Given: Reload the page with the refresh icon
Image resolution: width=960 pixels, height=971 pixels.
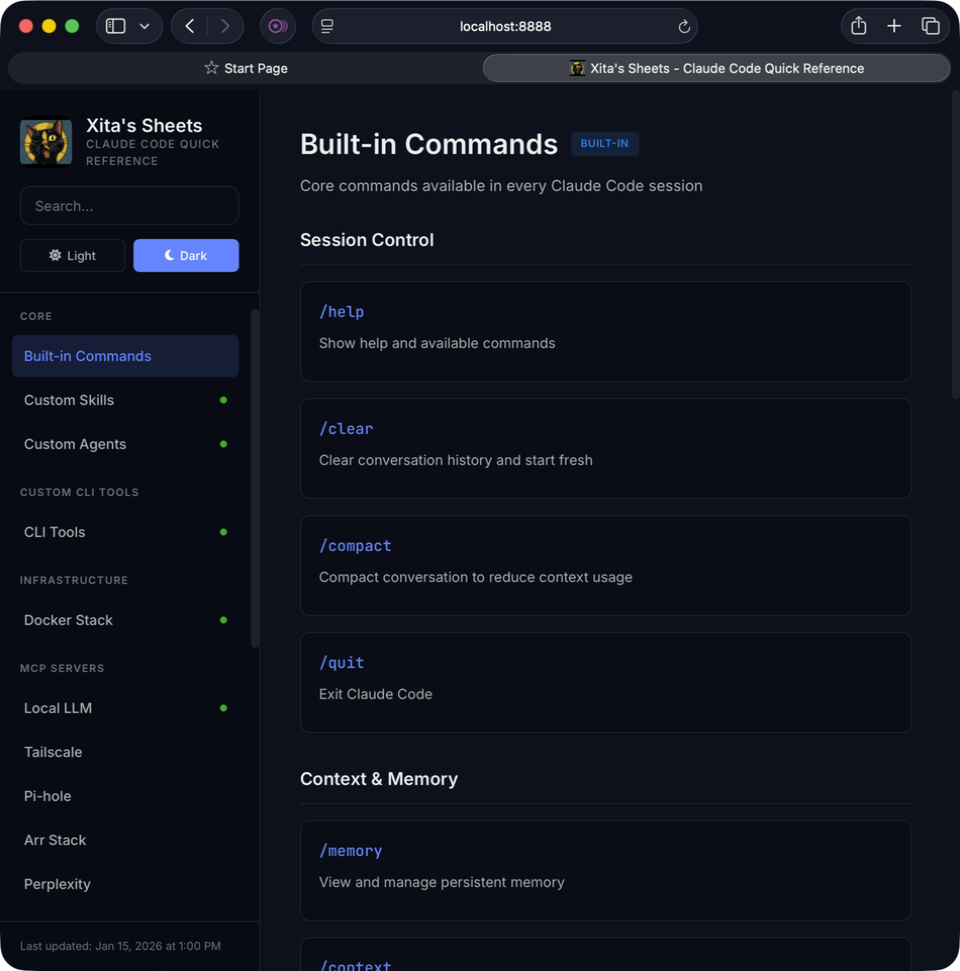Looking at the screenshot, I should pyautogui.click(x=684, y=26).
